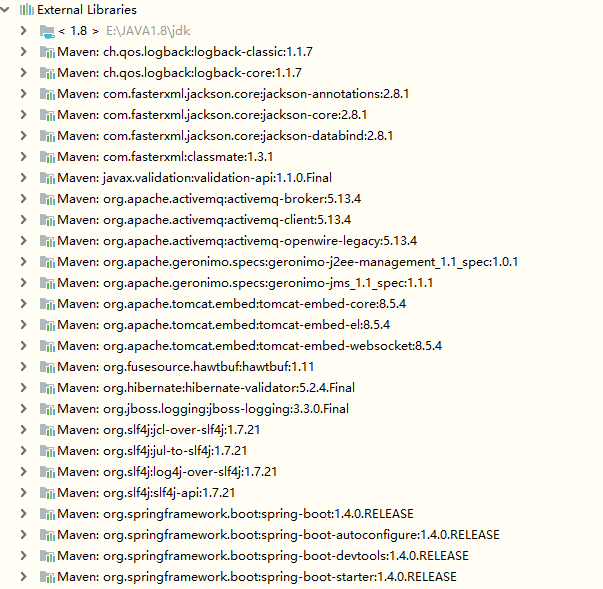Expand logback-classic:1.1.7 library
This screenshot has height=589, width=603.
pos(23,52)
